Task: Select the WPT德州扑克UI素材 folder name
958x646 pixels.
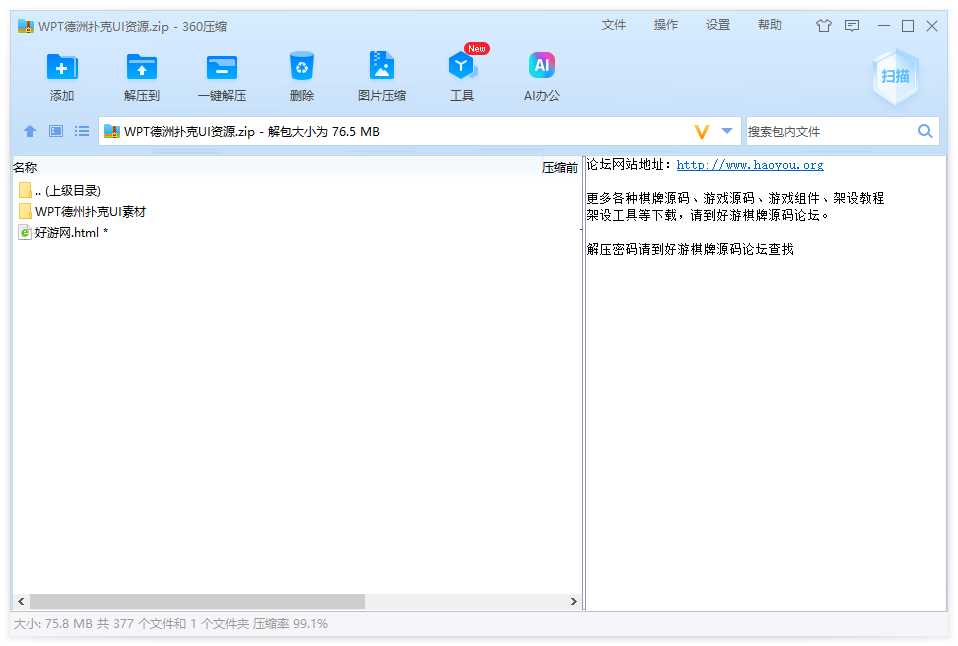Action: [x=90, y=211]
